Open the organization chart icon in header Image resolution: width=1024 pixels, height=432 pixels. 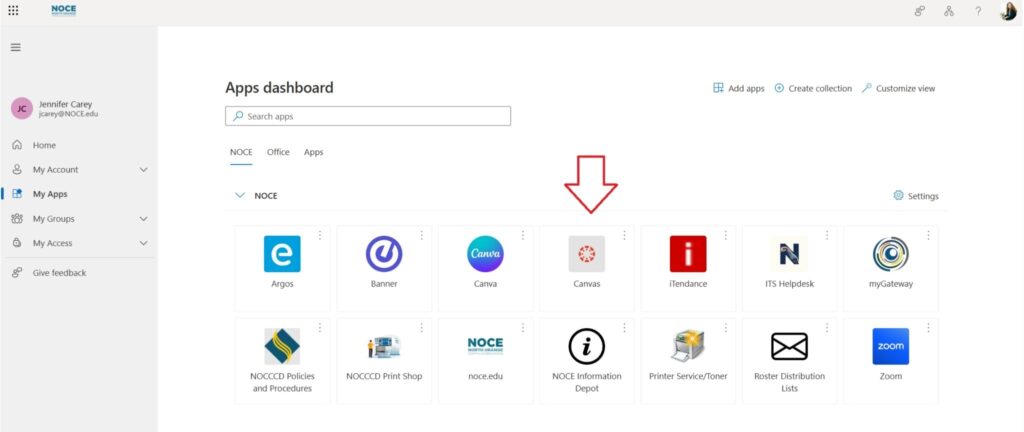click(x=949, y=11)
